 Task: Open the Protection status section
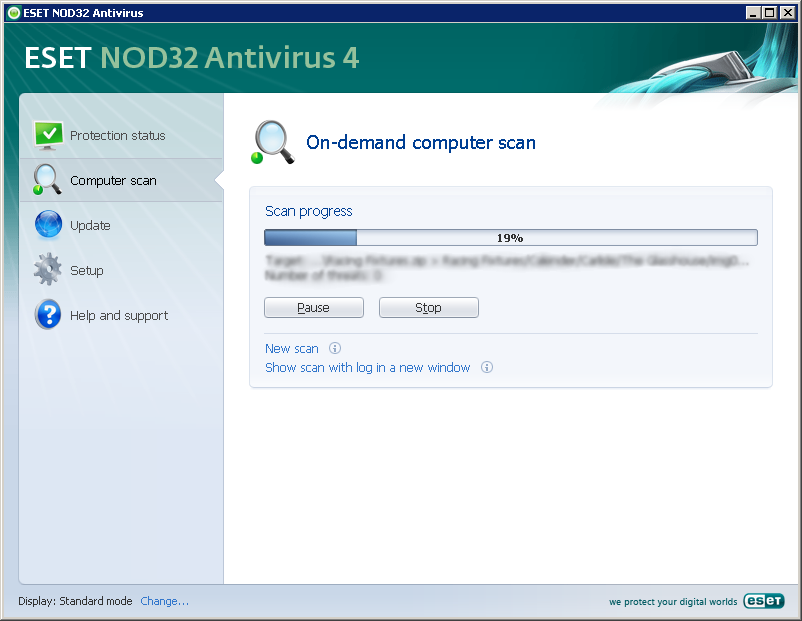[118, 136]
